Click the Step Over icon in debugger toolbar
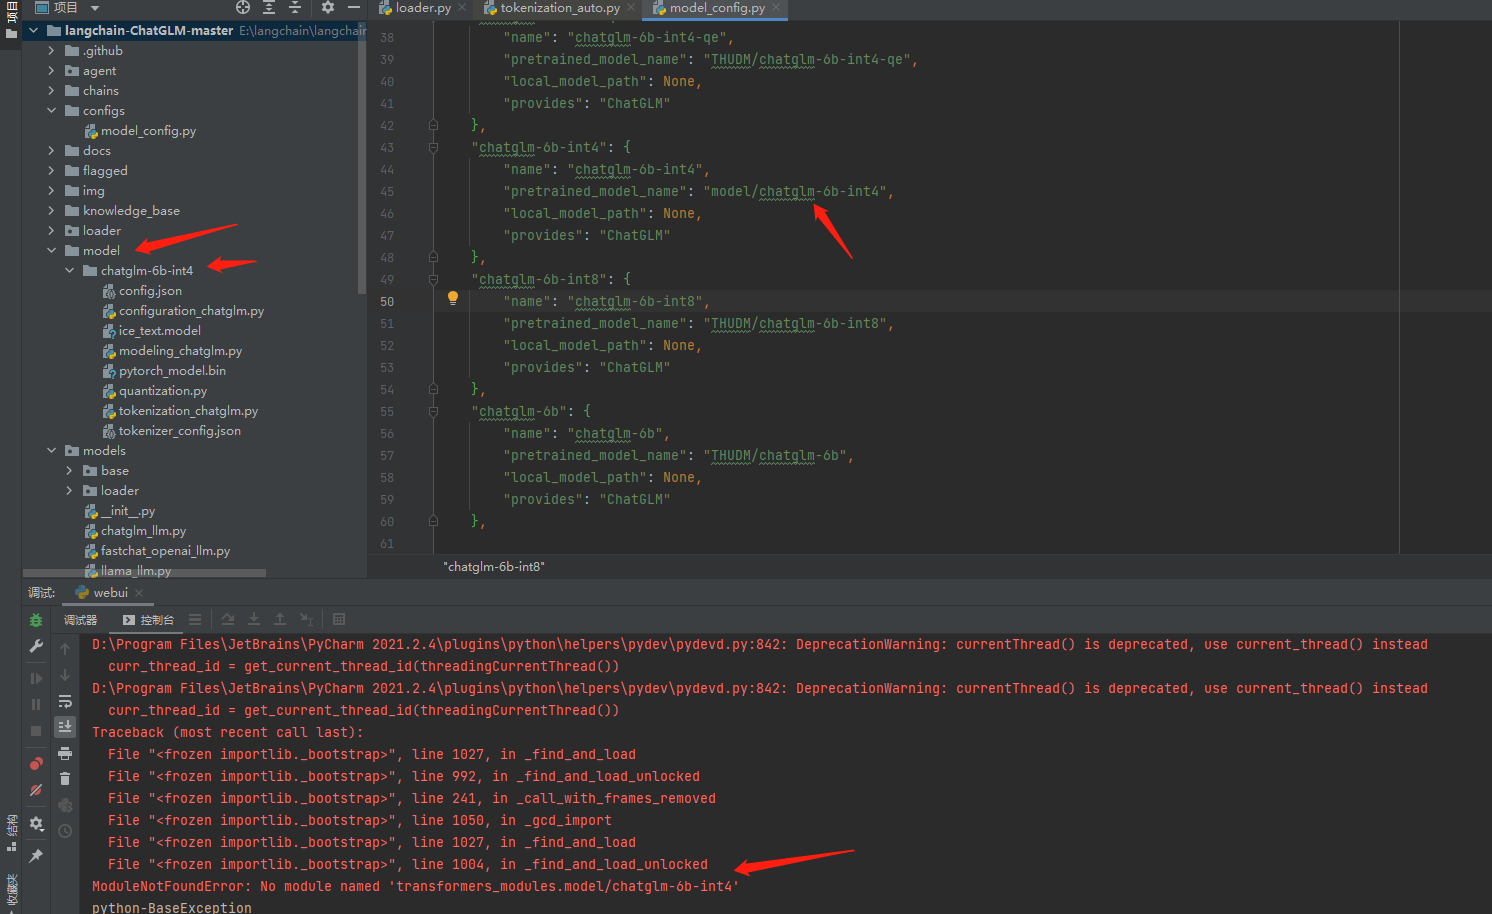1492x914 pixels. pyautogui.click(x=228, y=620)
